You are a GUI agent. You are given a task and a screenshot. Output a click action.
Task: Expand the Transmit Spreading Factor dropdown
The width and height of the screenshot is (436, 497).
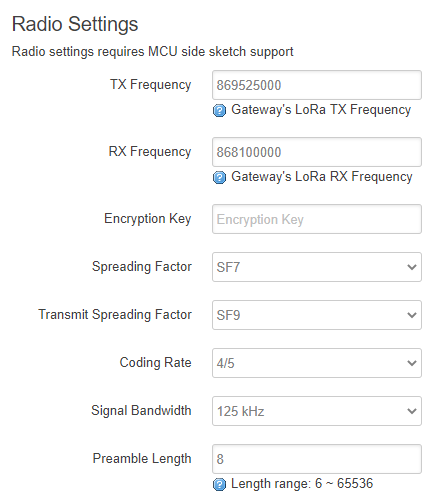tap(317, 315)
